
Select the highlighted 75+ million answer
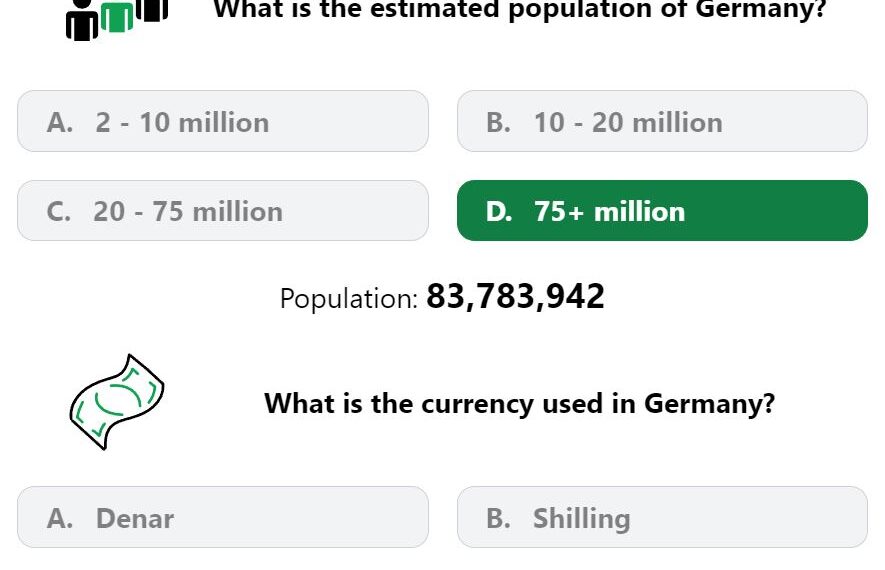[662, 211]
